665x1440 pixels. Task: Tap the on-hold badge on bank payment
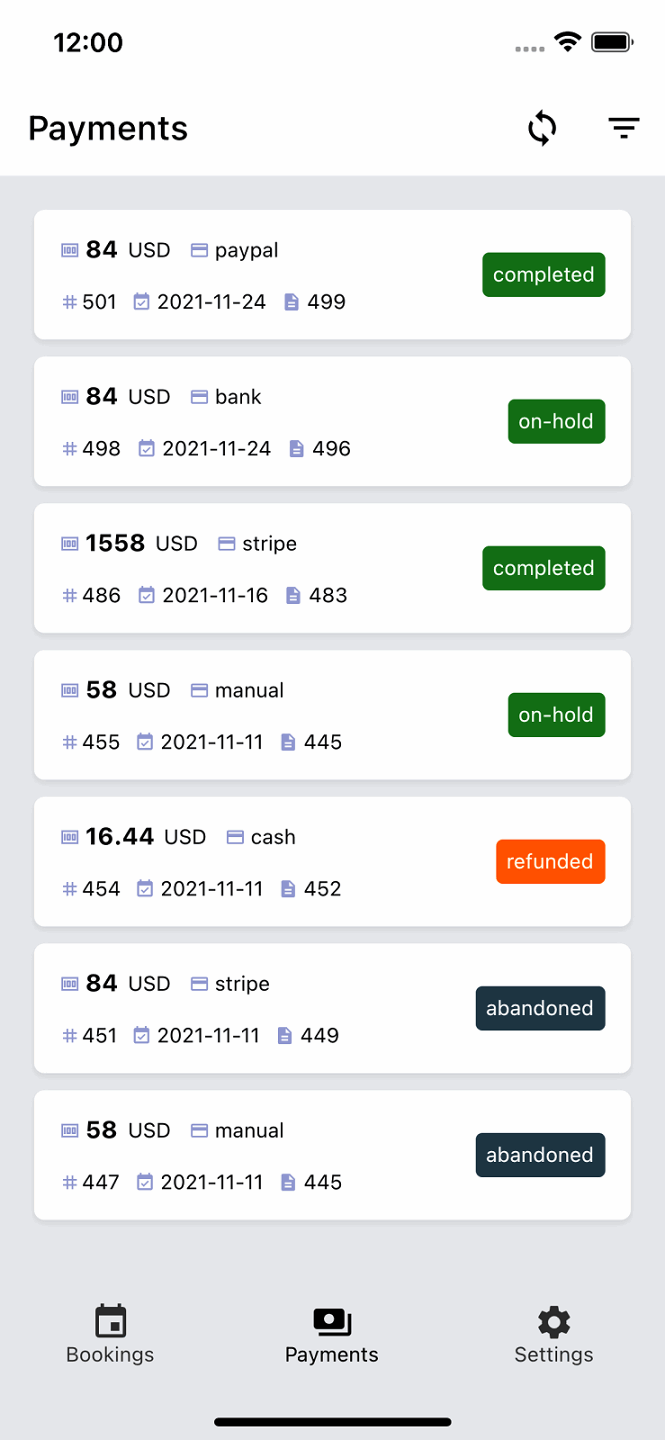pyautogui.click(x=555, y=421)
